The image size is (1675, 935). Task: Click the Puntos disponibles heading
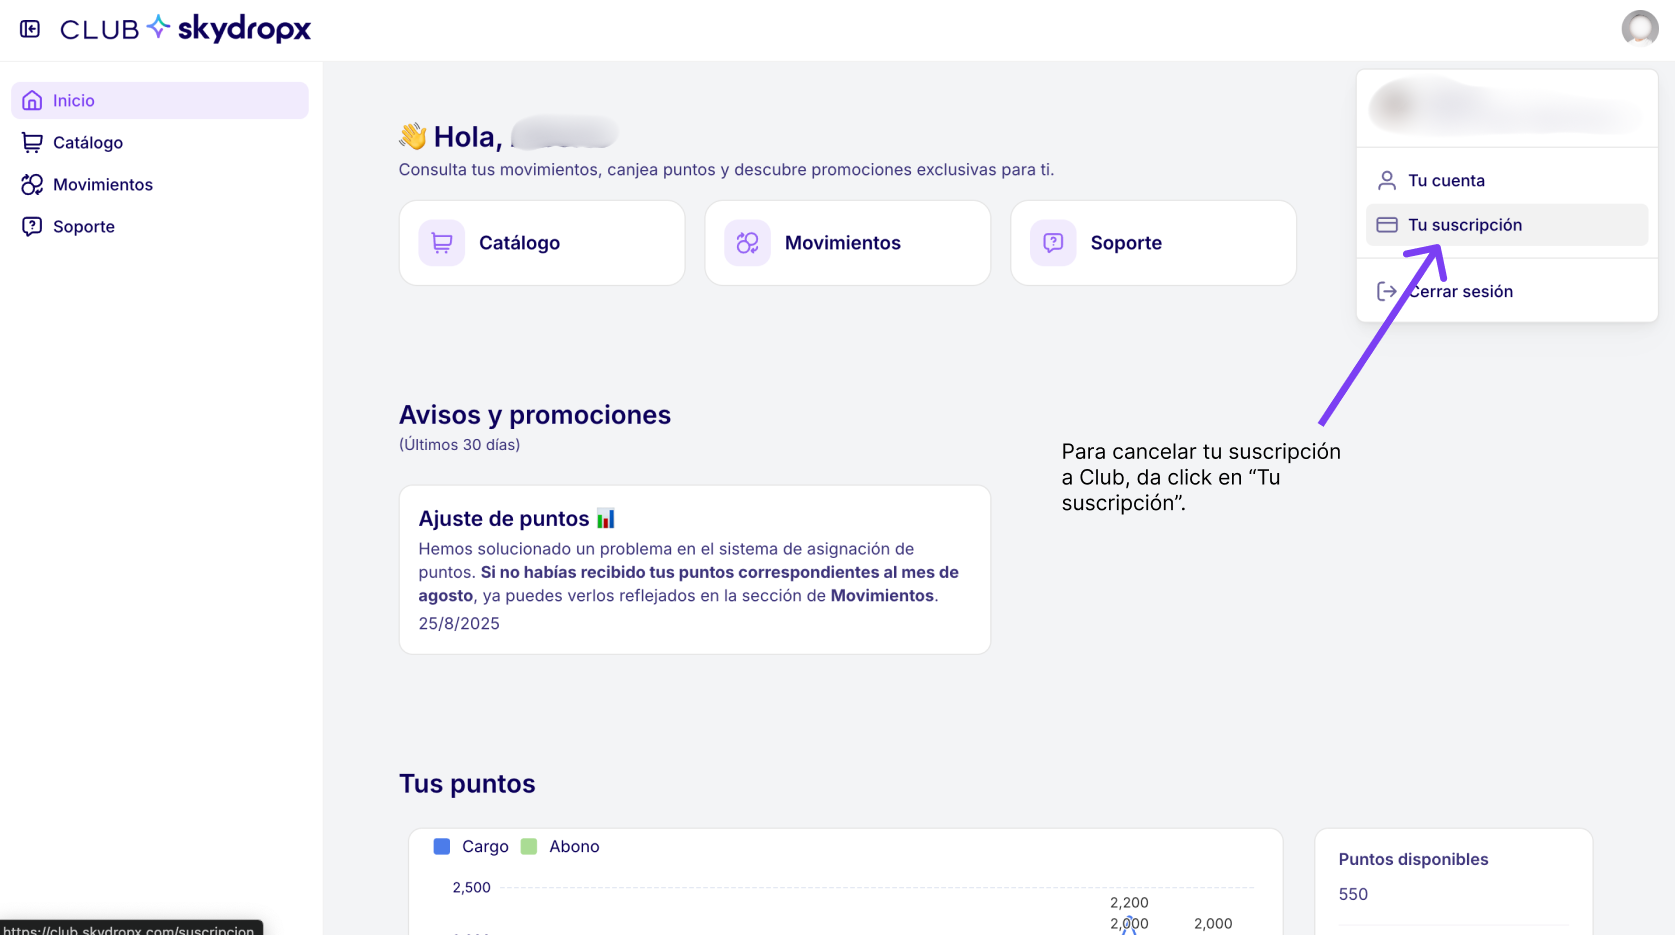1413,859
